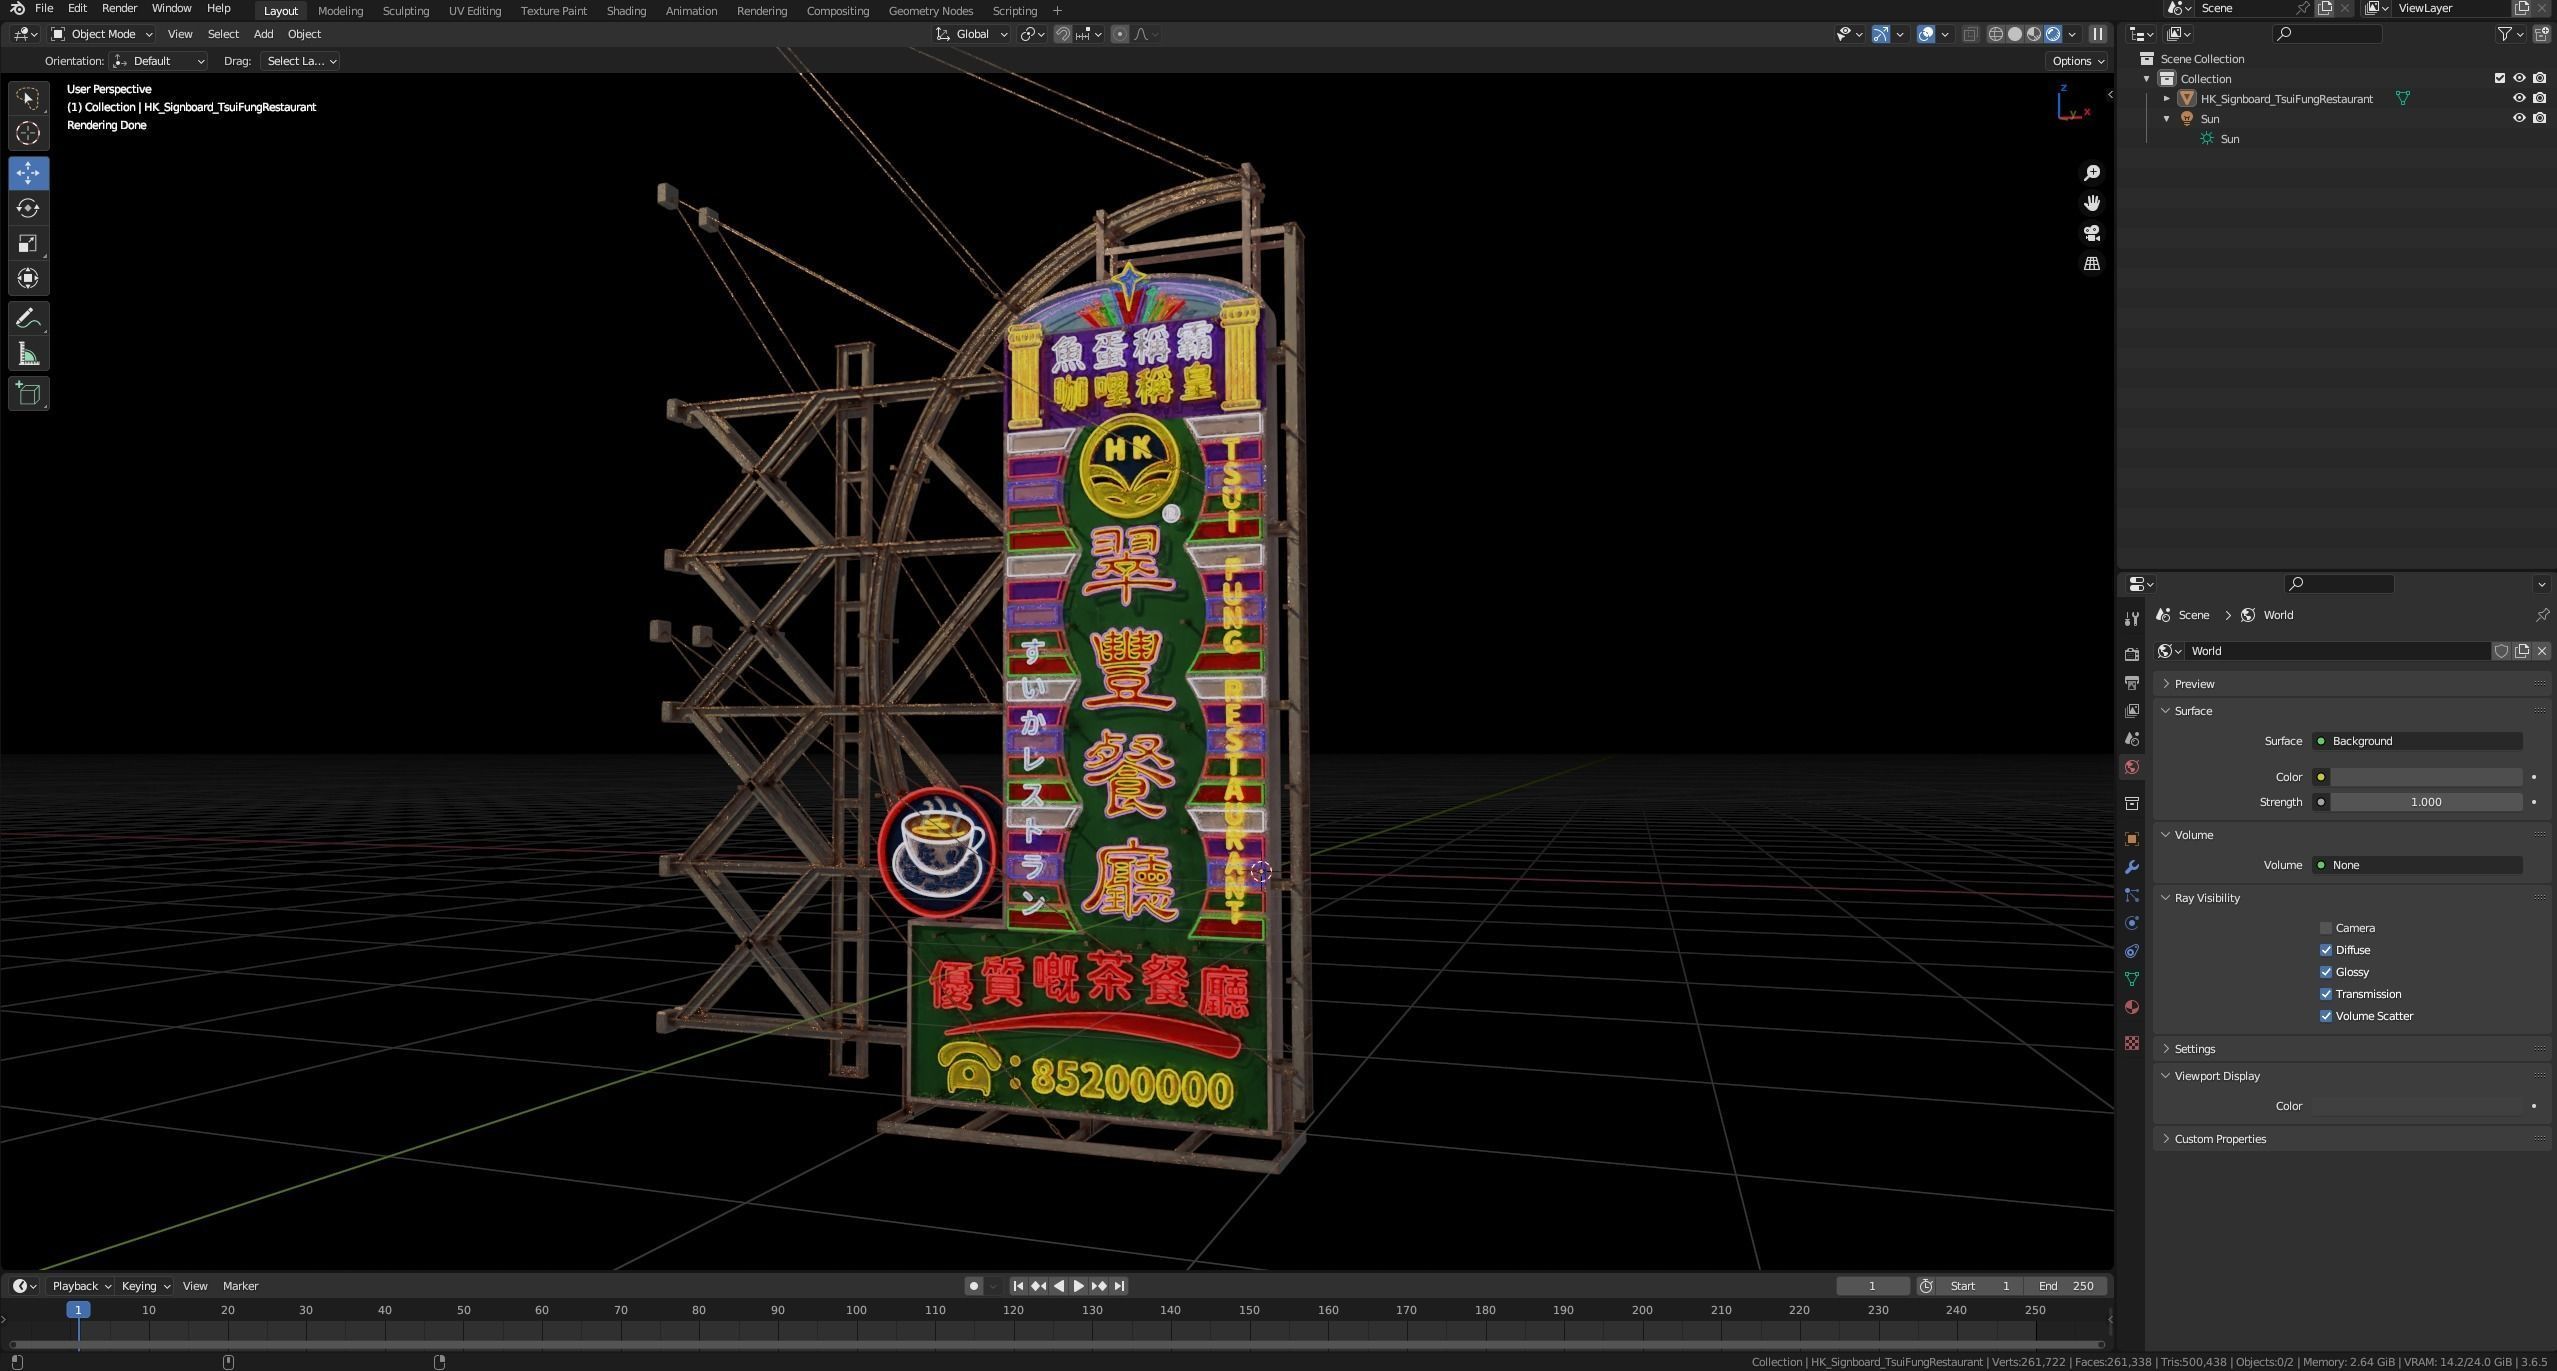This screenshot has height=1371, width=2557.
Task: Switch to Geometry Nodes workspace tab
Action: click(930, 11)
